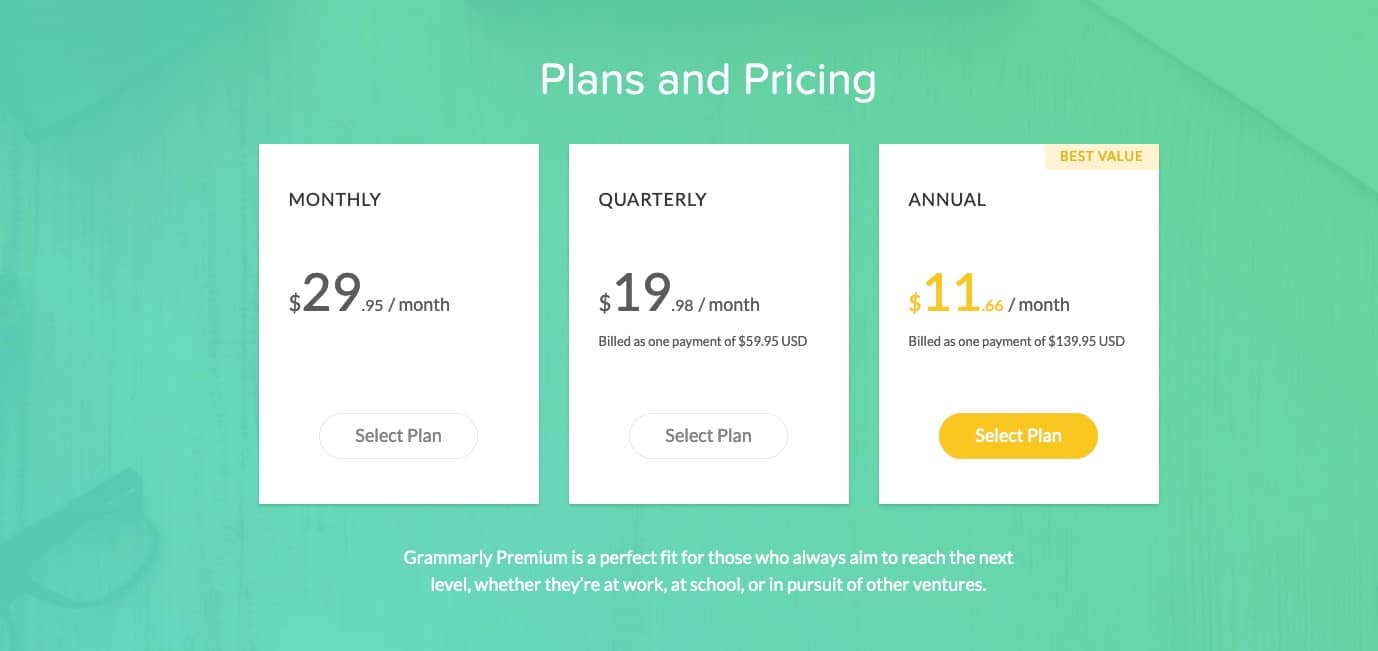Click the yellow 11 price number
The height and width of the screenshot is (651, 1378).
pos(952,293)
